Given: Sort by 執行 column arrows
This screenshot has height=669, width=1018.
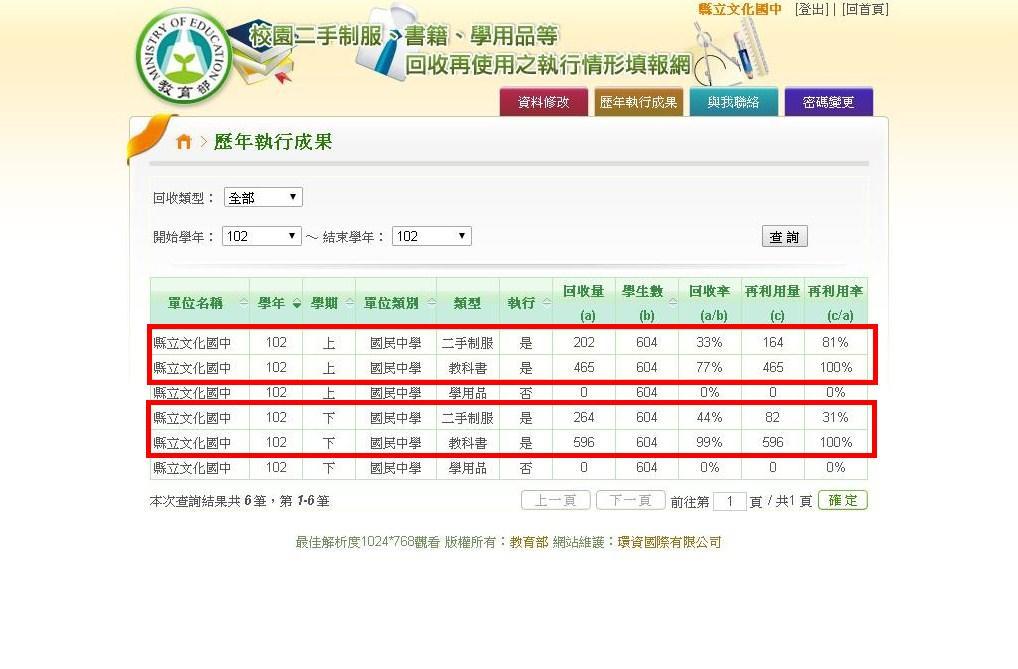Looking at the screenshot, I should coord(545,303).
